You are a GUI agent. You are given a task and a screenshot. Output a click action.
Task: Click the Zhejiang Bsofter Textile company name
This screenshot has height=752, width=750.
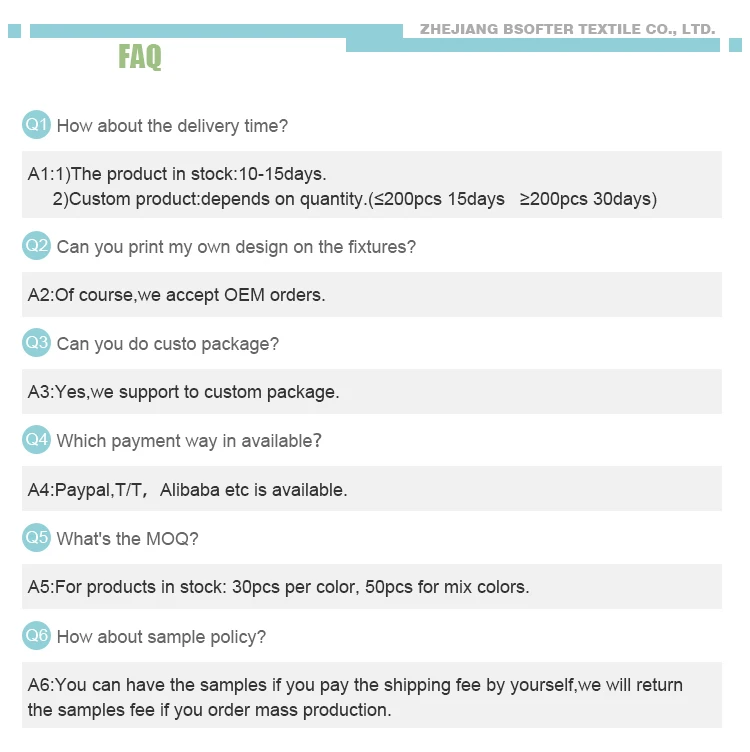pos(567,29)
